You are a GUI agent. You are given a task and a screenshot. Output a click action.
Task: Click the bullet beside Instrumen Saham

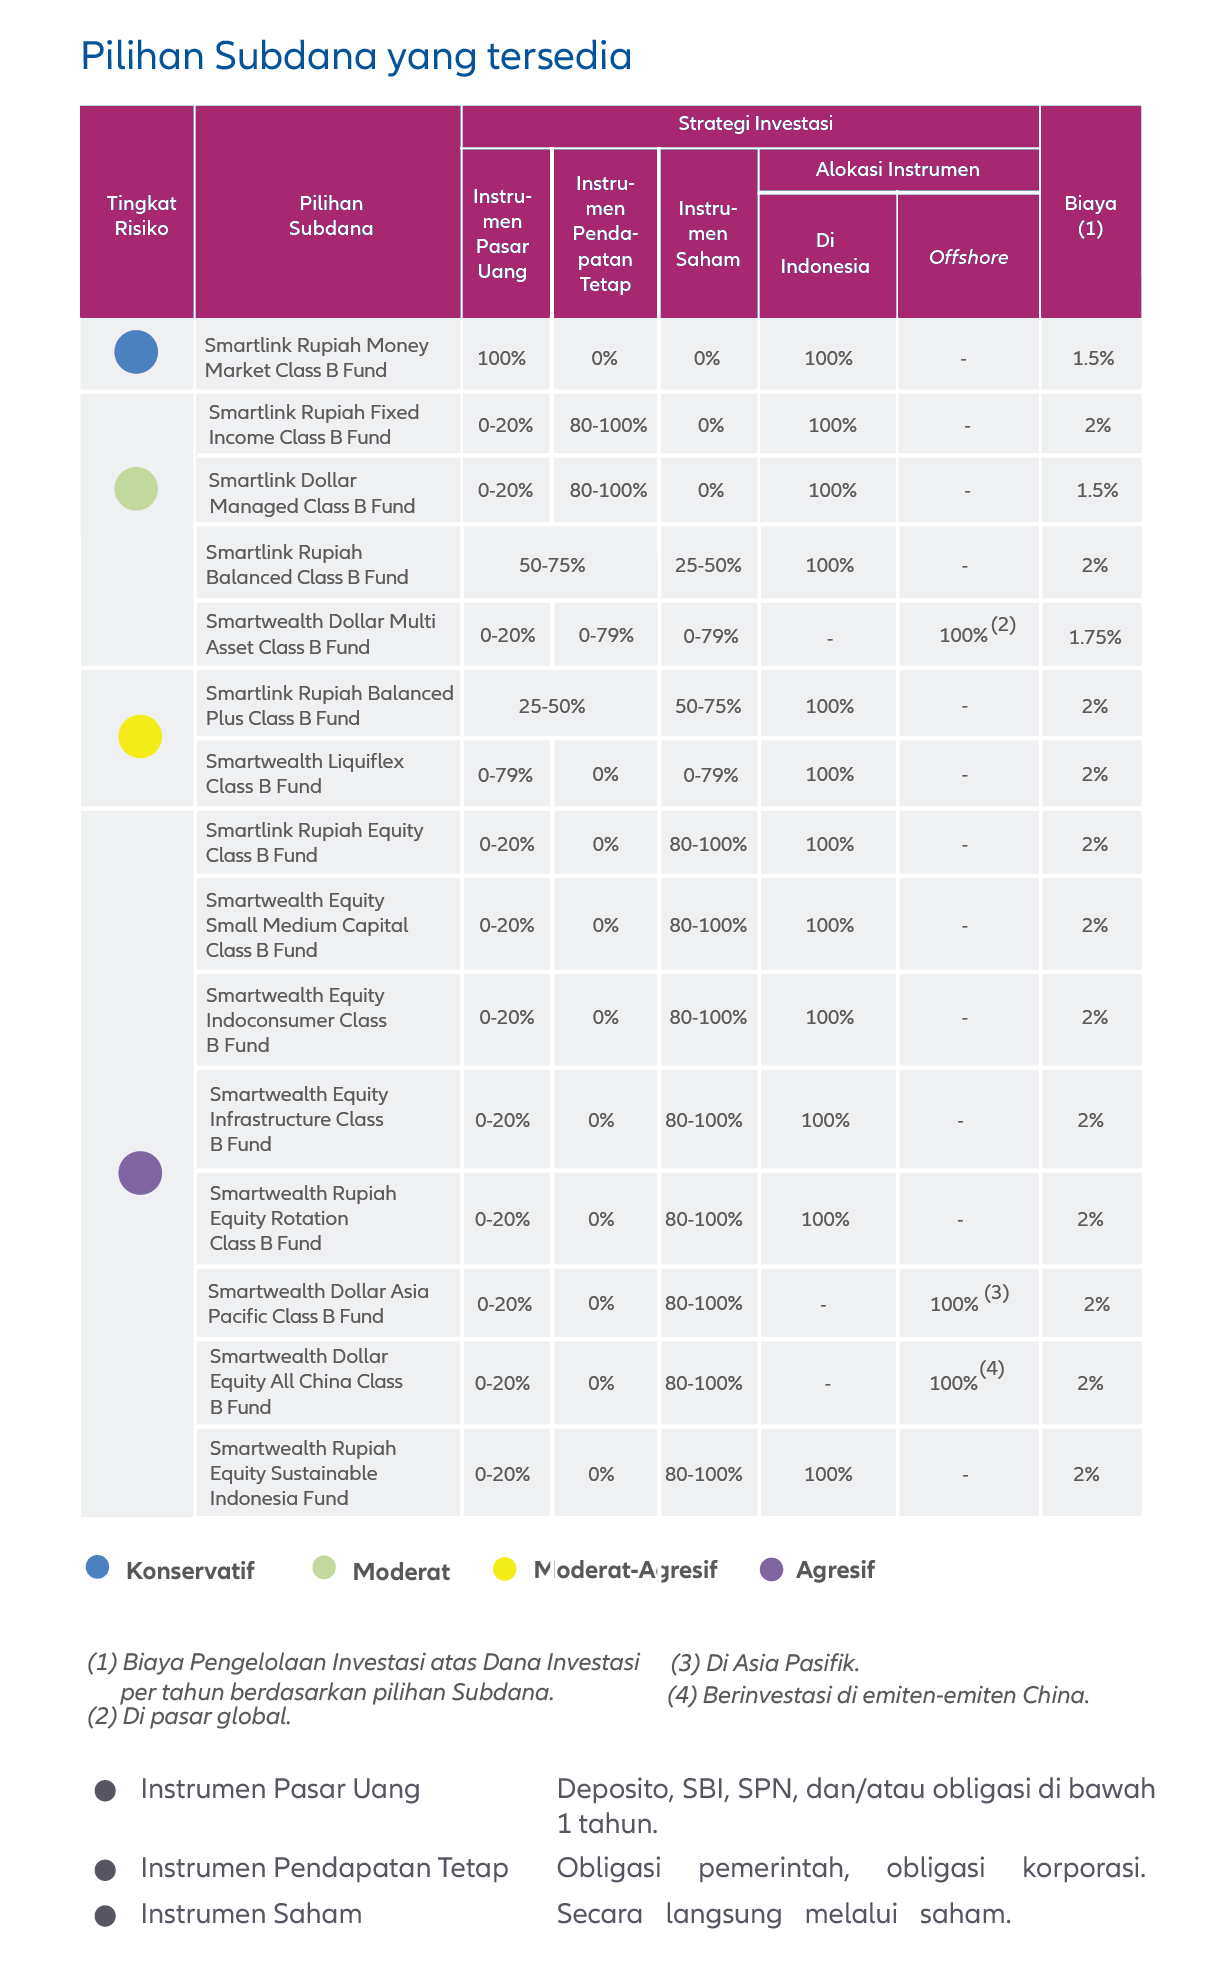[x=105, y=1915]
